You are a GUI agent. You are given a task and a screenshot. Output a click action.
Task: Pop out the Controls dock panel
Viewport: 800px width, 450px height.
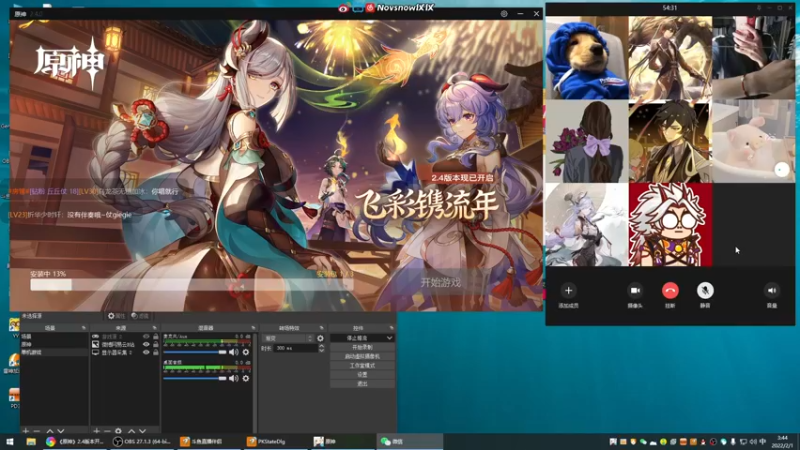point(391,328)
